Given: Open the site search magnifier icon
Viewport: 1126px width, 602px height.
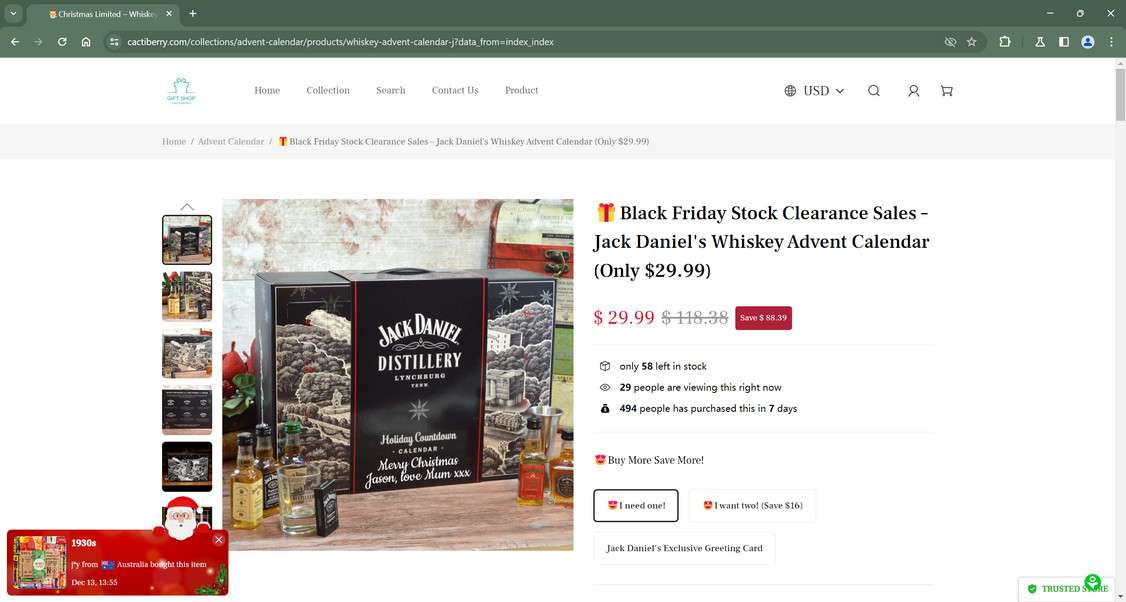Looking at the screenshot, I should tap(873, 91).
